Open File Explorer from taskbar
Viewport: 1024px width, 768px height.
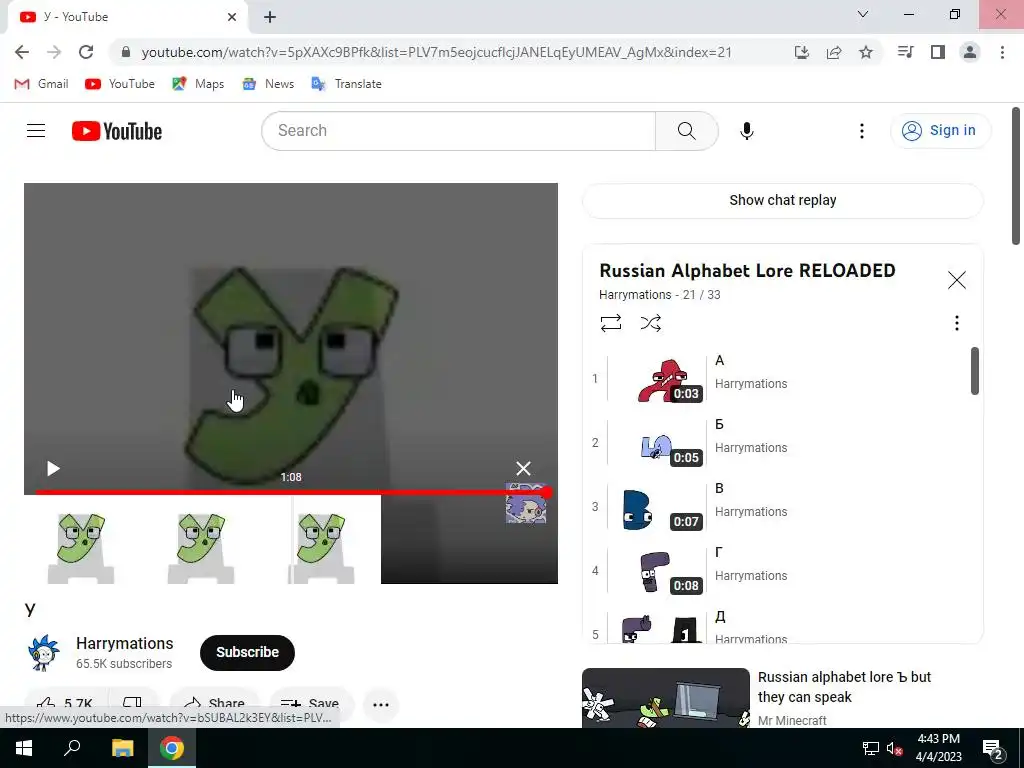[122, 748]
